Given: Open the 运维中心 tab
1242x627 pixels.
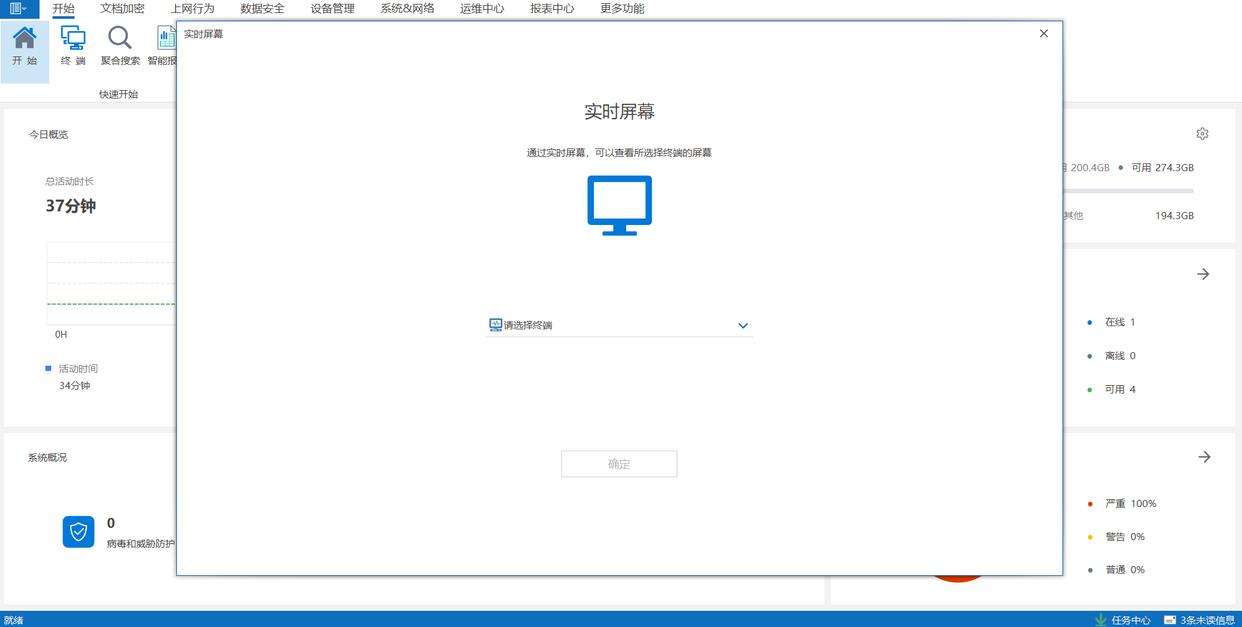Looking at the screenshot, I should pos(482,8).
